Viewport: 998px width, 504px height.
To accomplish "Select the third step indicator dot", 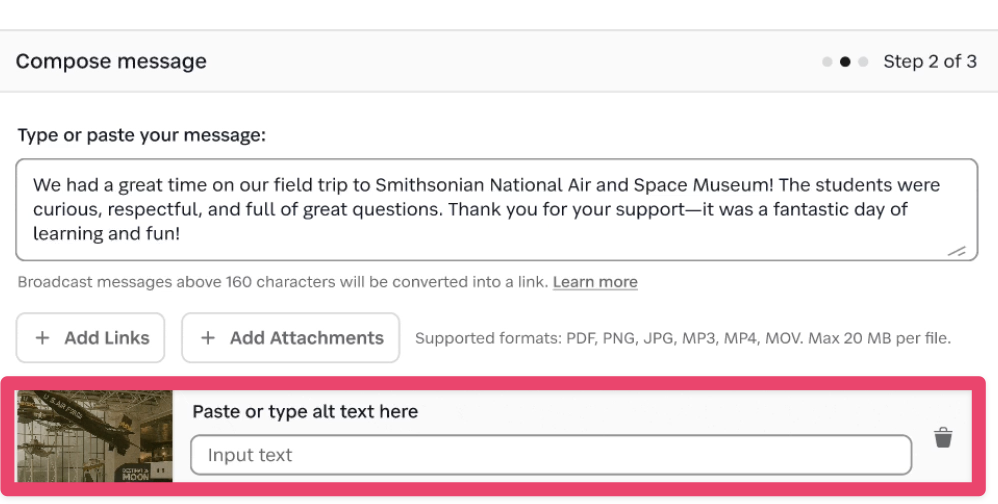I will click(x=863, y=62).
